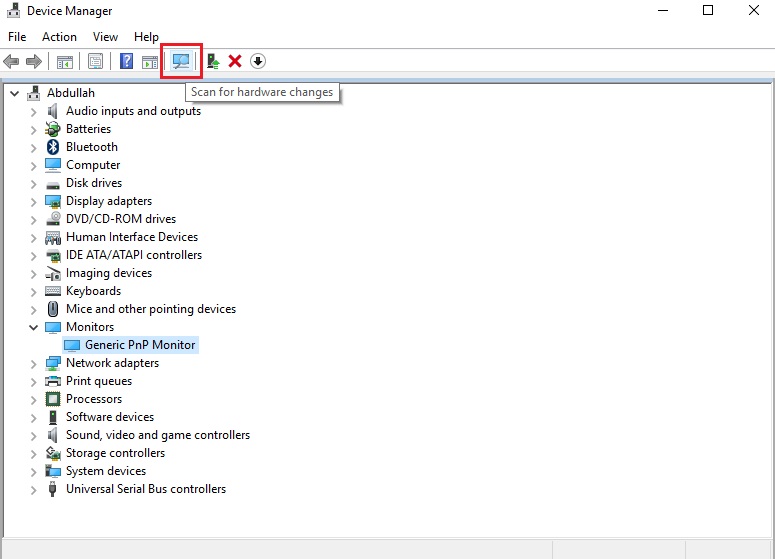Screen dimensions: 775x559
Task: Click the Imaging devices camera icon
Action: point(53,273)
